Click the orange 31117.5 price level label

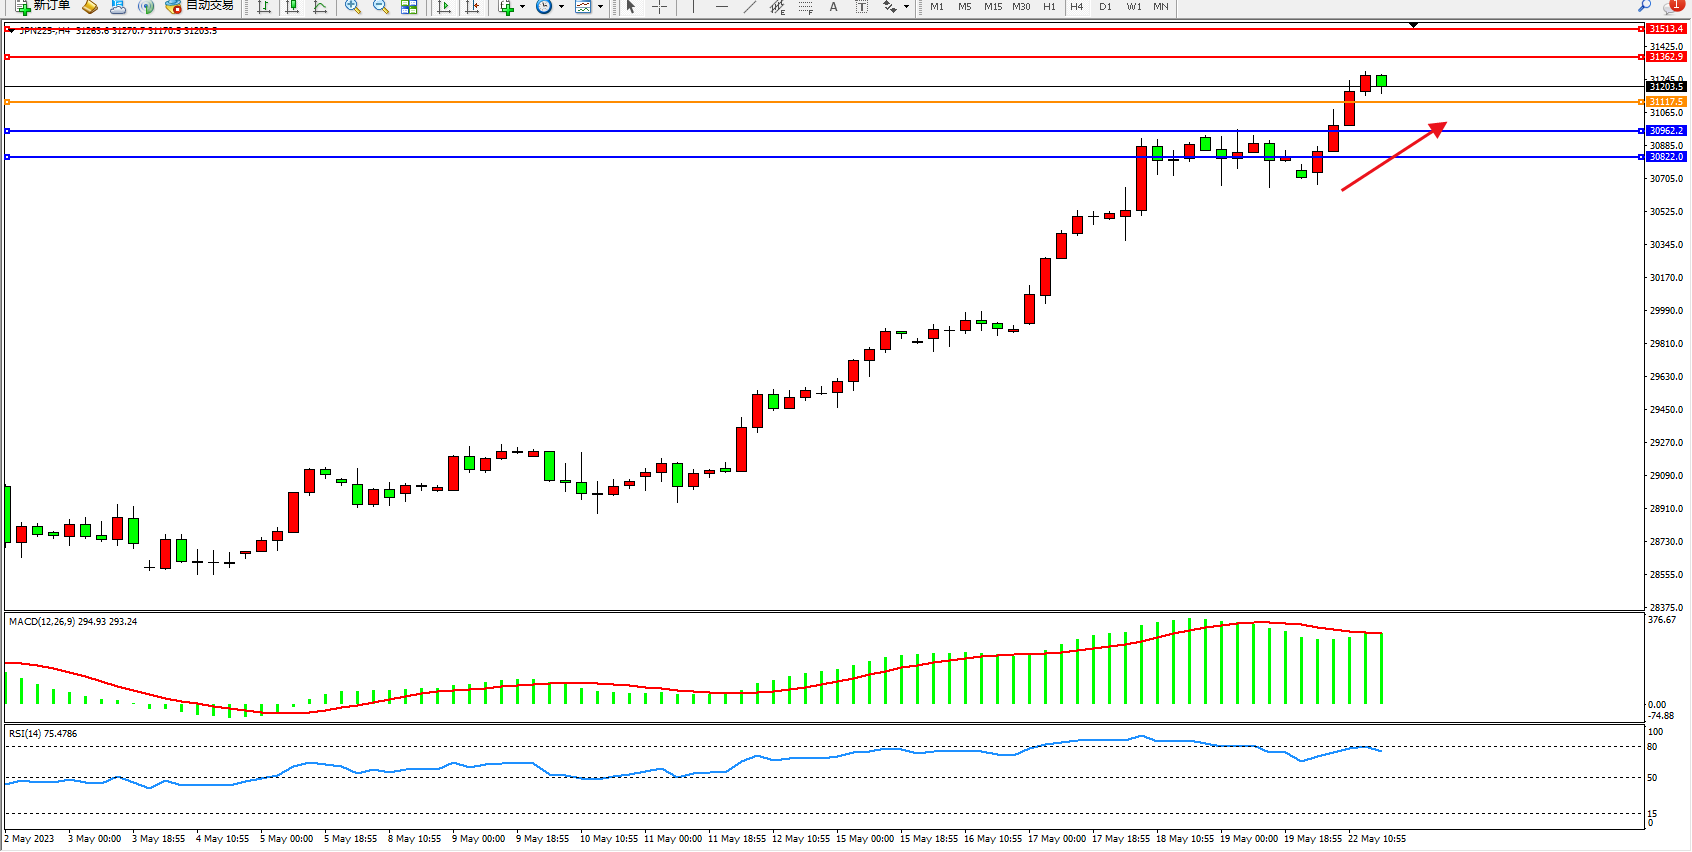click(x=1666, y=102)
